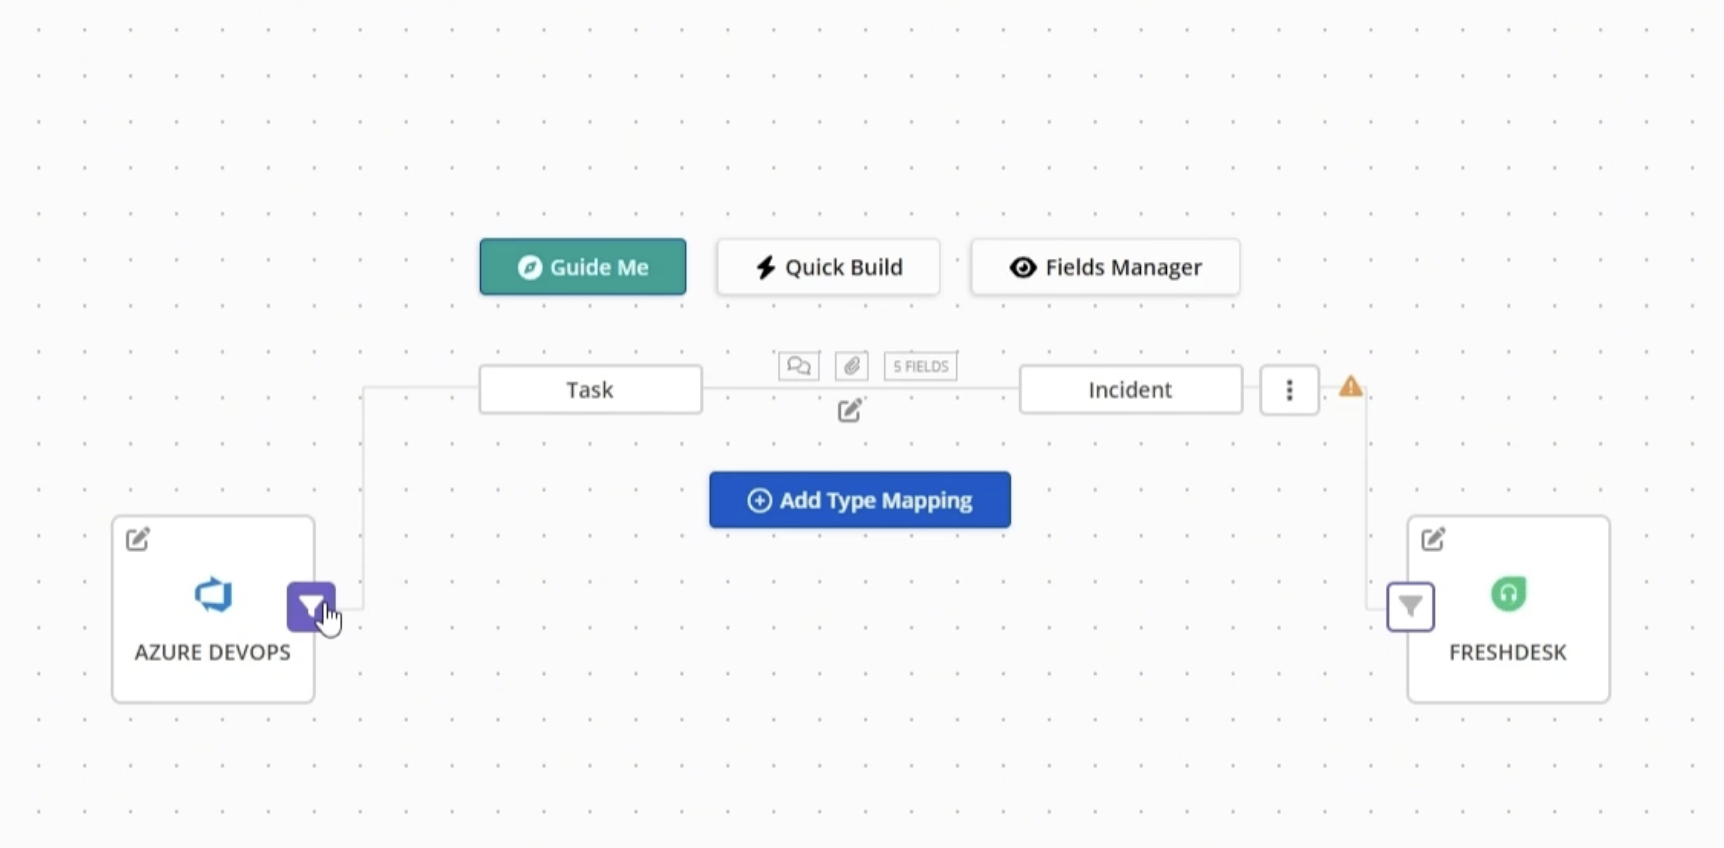Open the Fields Manager

(x=1105, y=267)
